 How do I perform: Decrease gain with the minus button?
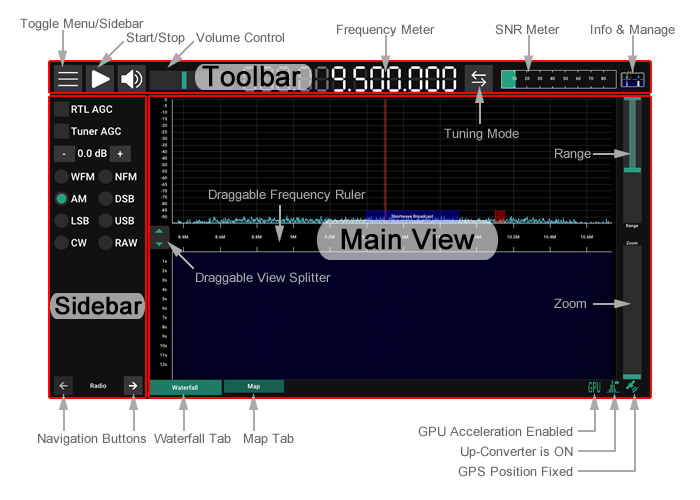(x=63, y=154)
